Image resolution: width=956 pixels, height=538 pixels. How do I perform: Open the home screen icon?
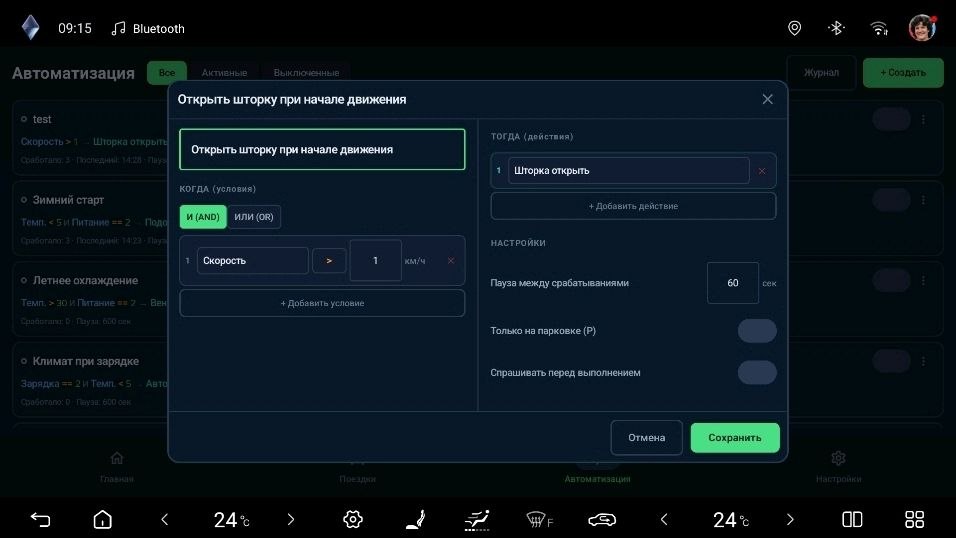click(102, 519)
